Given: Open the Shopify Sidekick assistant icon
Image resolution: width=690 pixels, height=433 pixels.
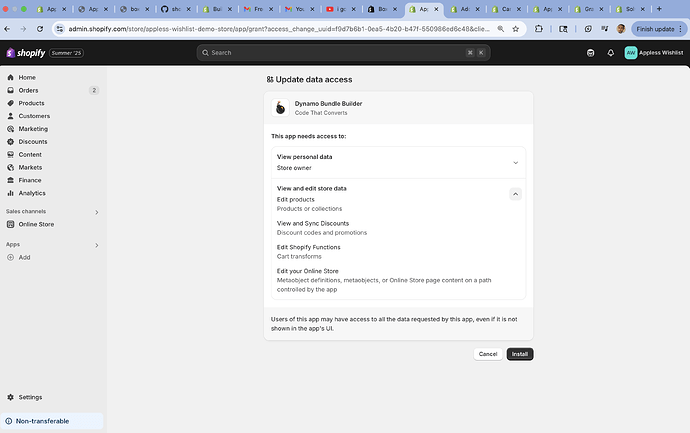Looking at the screenshot, I should (591, 53).
